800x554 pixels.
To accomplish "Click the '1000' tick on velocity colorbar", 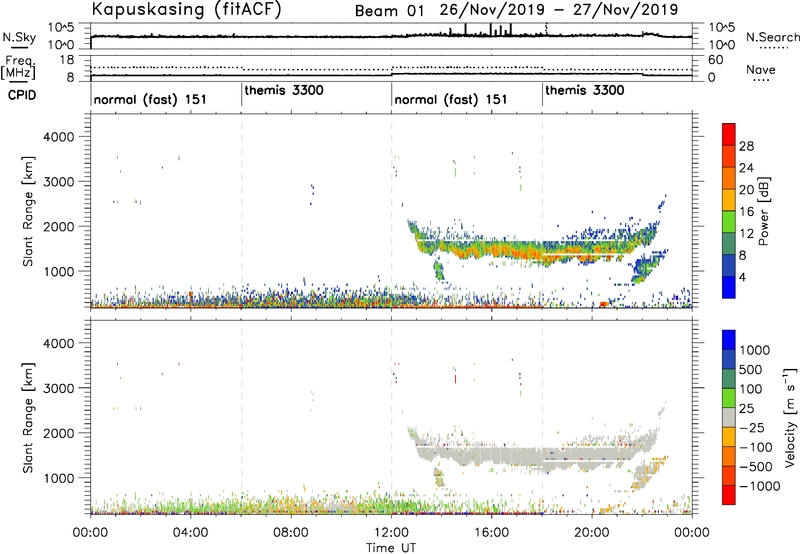I will pyautogui.click(x=754, y=350).
